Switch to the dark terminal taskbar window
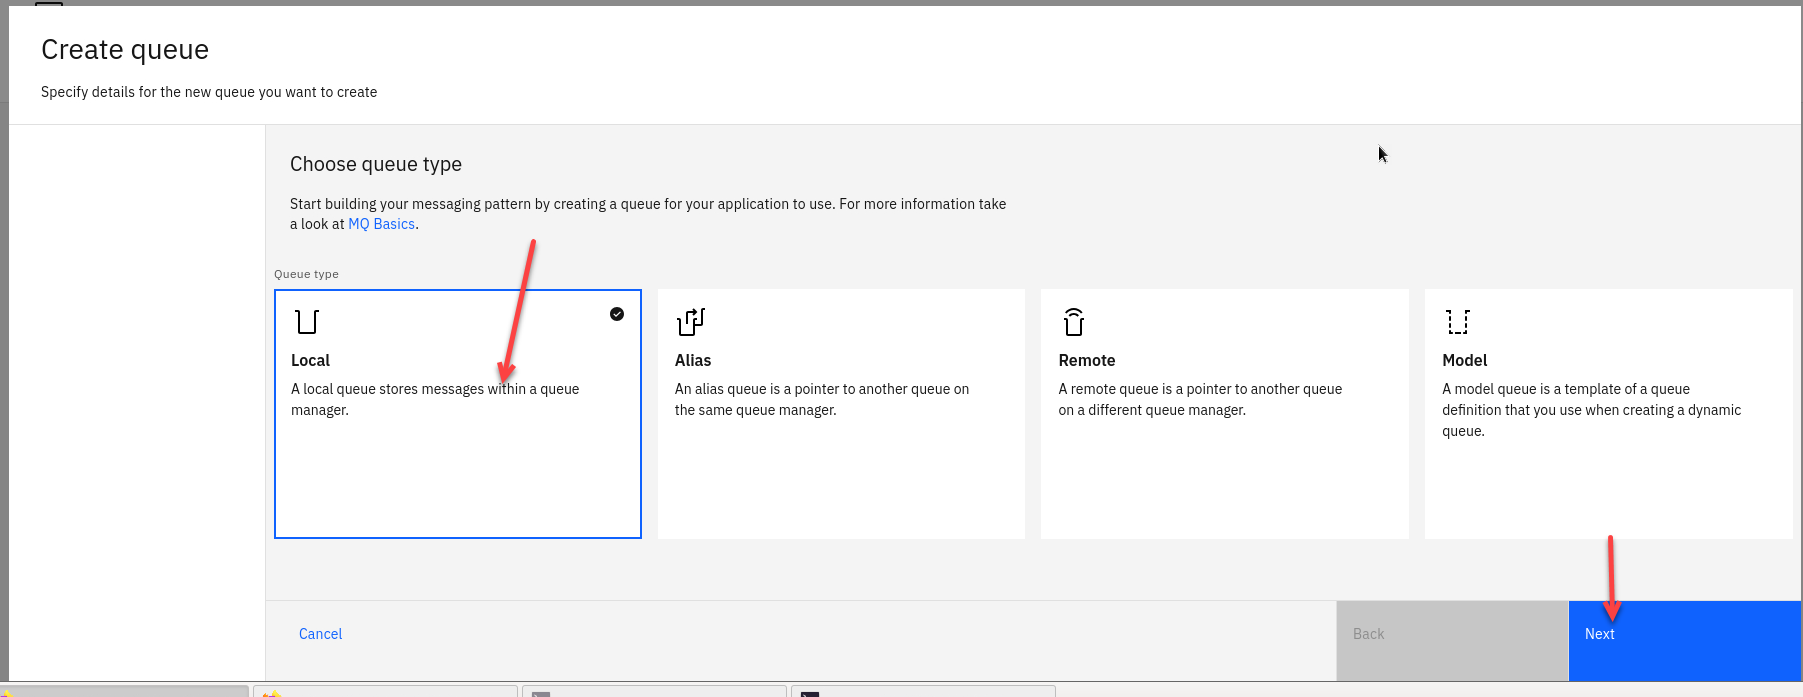This screenshot has height=697, width=1803. pos(922,691)
